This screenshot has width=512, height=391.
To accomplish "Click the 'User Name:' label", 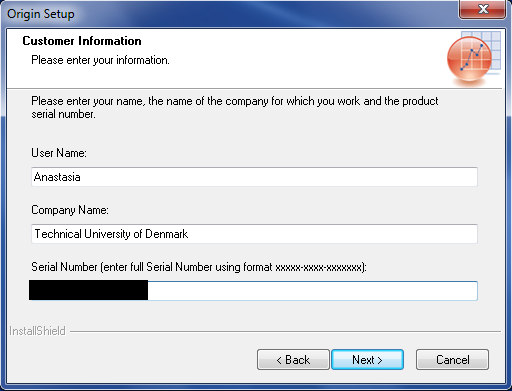I will 59,153.
